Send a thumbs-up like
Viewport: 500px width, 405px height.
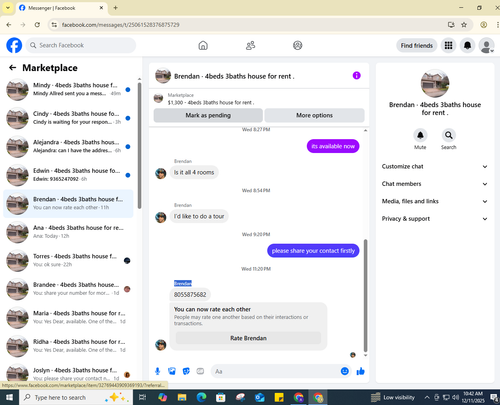point(361,371)
